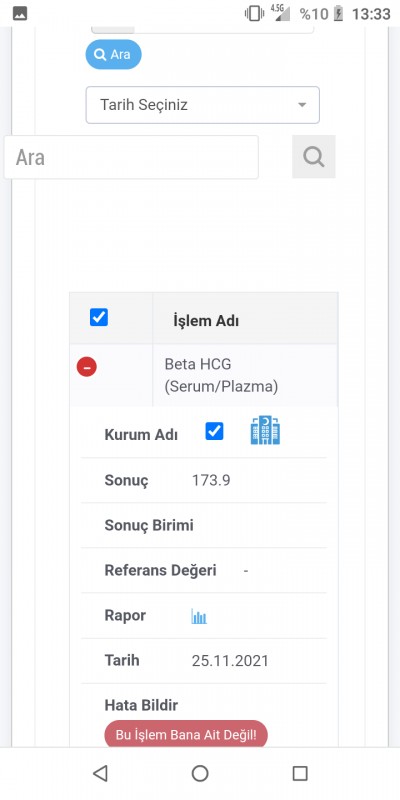Tap the recent apps square icon
This screenshot has width=400, height=800.
tap(300, 773)
